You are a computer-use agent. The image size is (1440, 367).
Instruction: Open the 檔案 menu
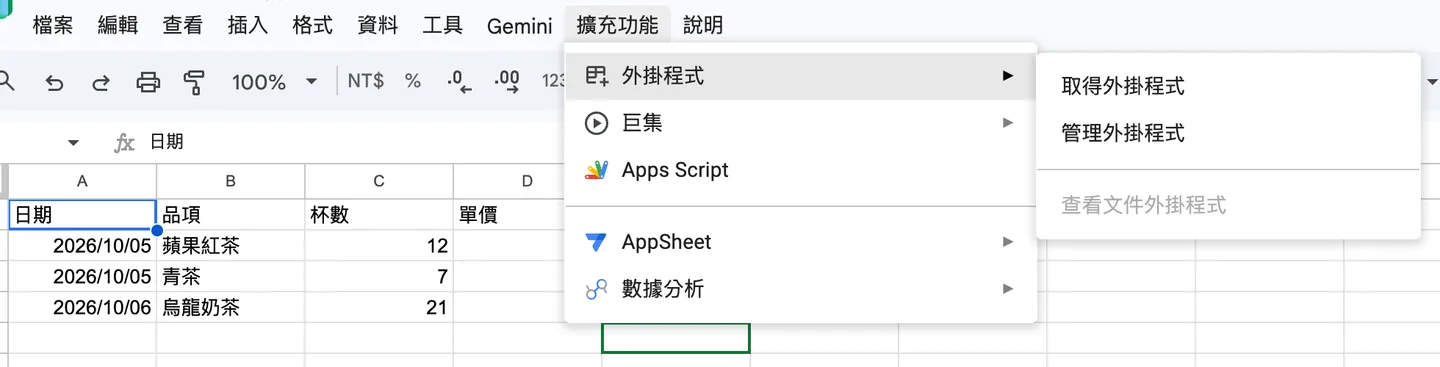tap(53, 25)
